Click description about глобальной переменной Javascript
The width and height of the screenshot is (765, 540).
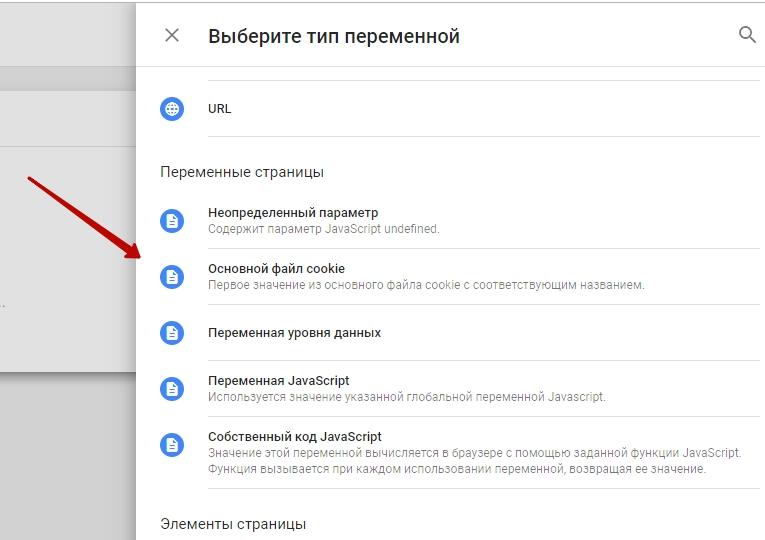click(x=406, y=397)
